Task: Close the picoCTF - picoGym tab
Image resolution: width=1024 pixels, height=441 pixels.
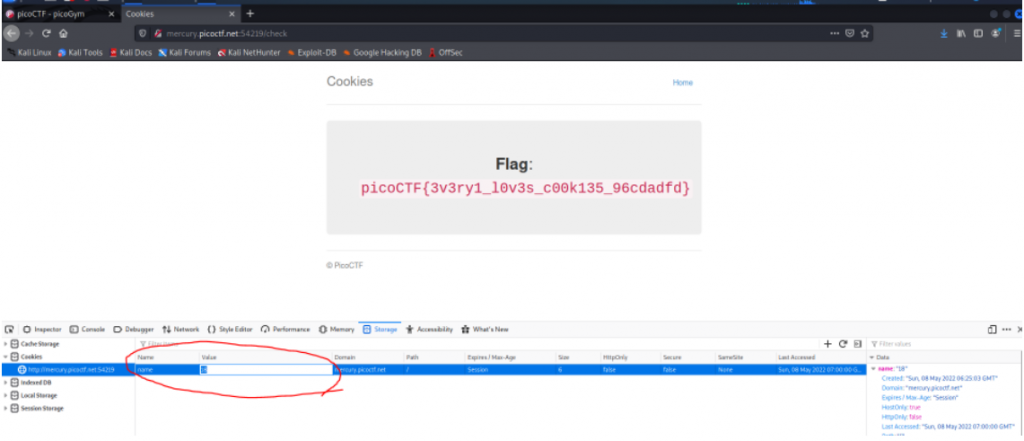Action: coord(110,14)
